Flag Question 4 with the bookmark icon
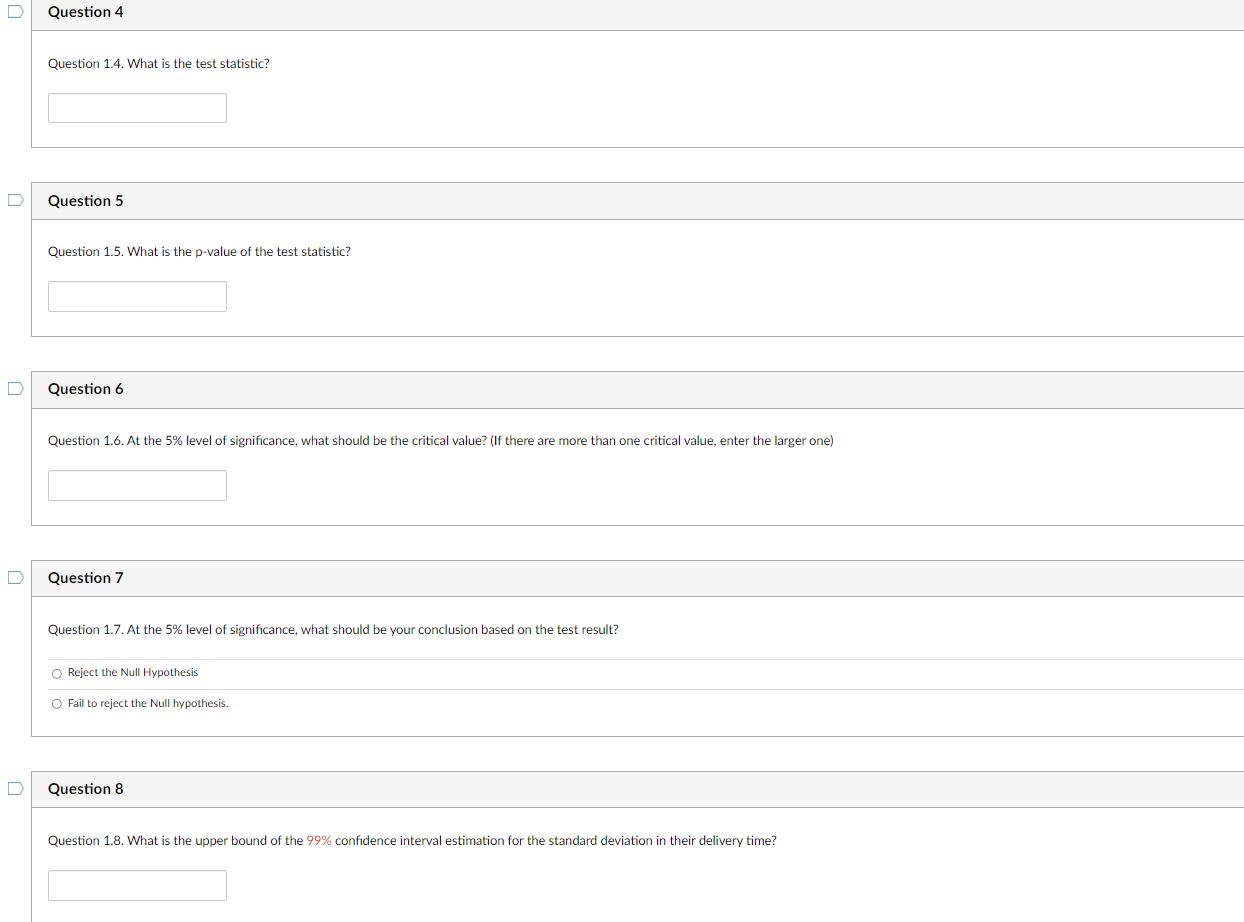1244x922 pixels. coord(15,12)
